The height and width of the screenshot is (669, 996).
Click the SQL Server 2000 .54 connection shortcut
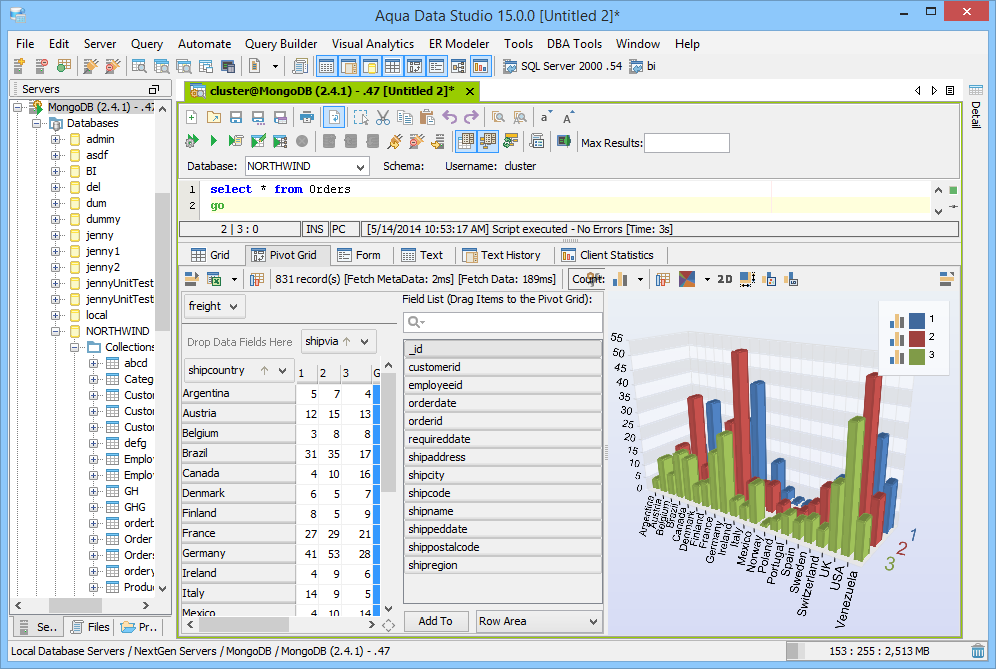click(x=563, y=66)
